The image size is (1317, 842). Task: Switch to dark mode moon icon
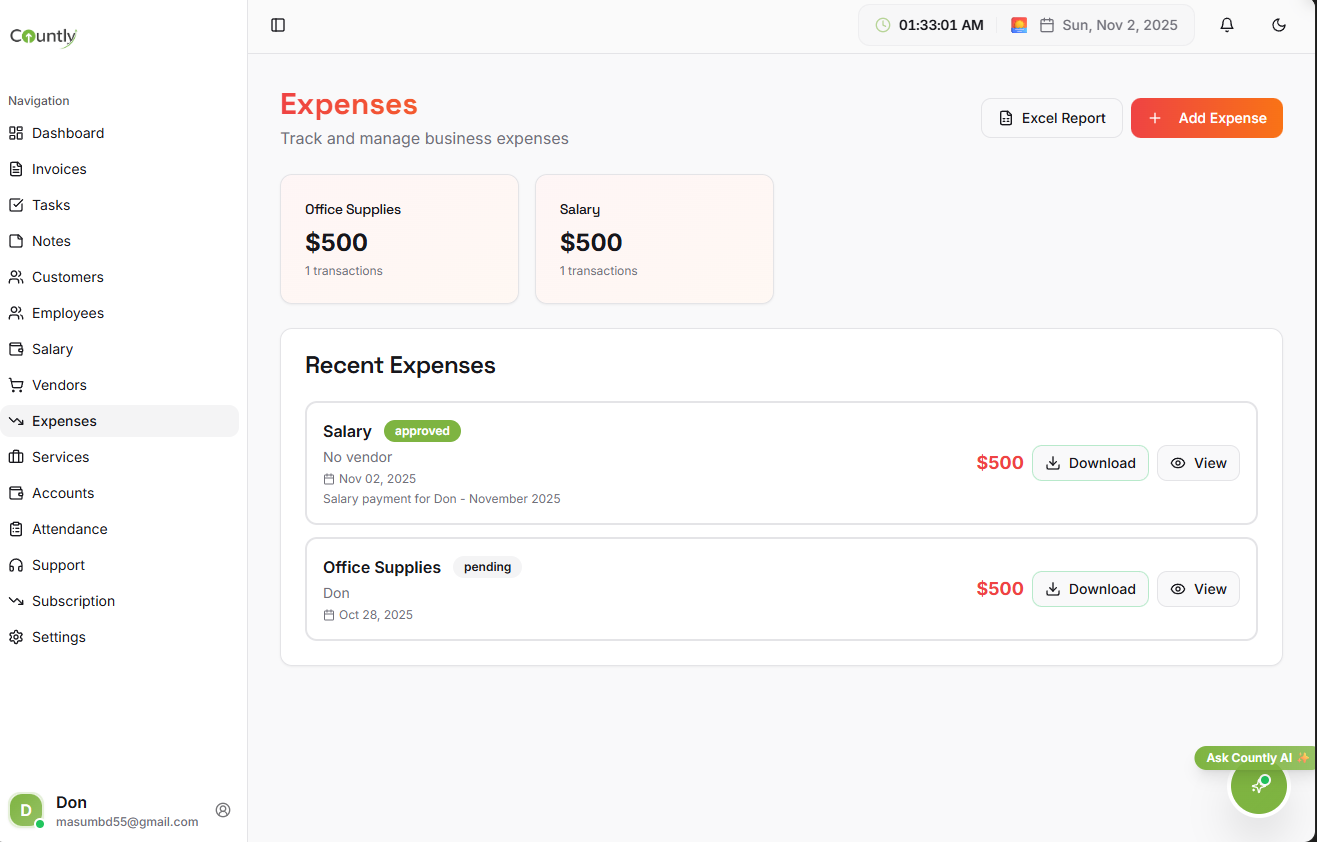(x=1279, y=25)
